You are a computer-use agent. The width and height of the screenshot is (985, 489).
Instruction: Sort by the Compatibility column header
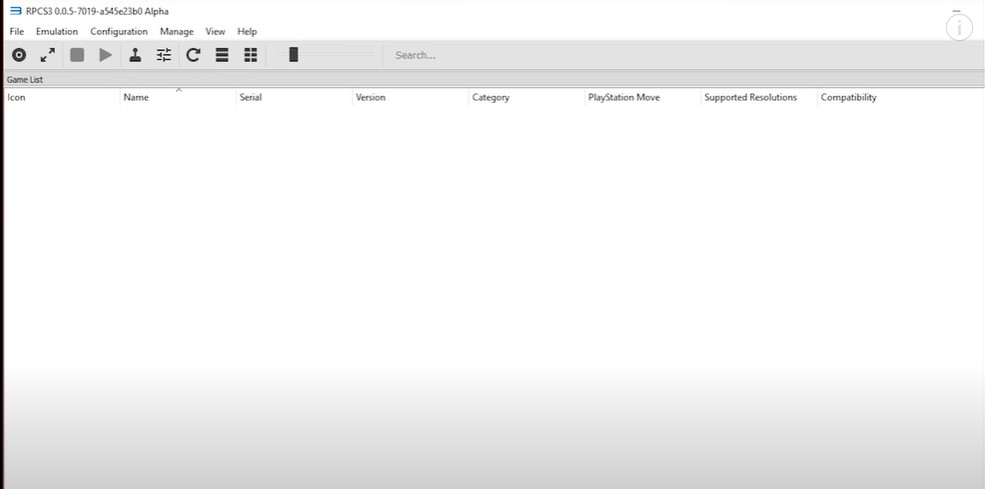[876, 97]
